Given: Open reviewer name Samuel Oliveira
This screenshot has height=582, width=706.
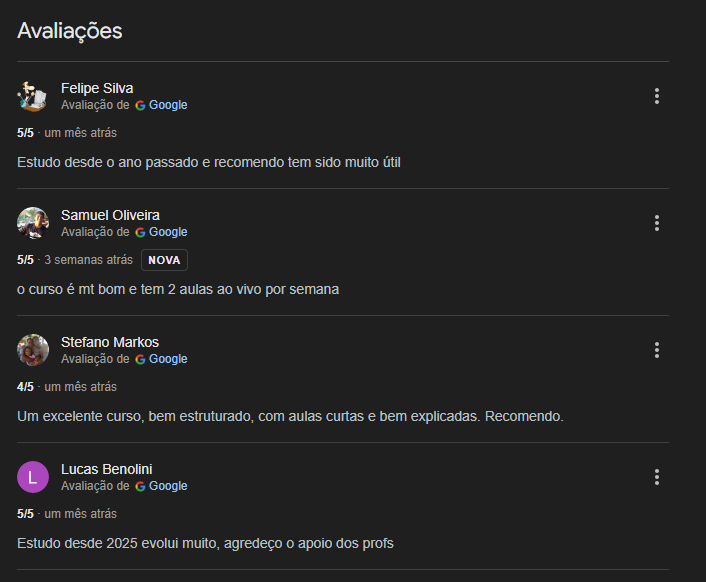Looking at the screenshot, I should coord(110,215).
